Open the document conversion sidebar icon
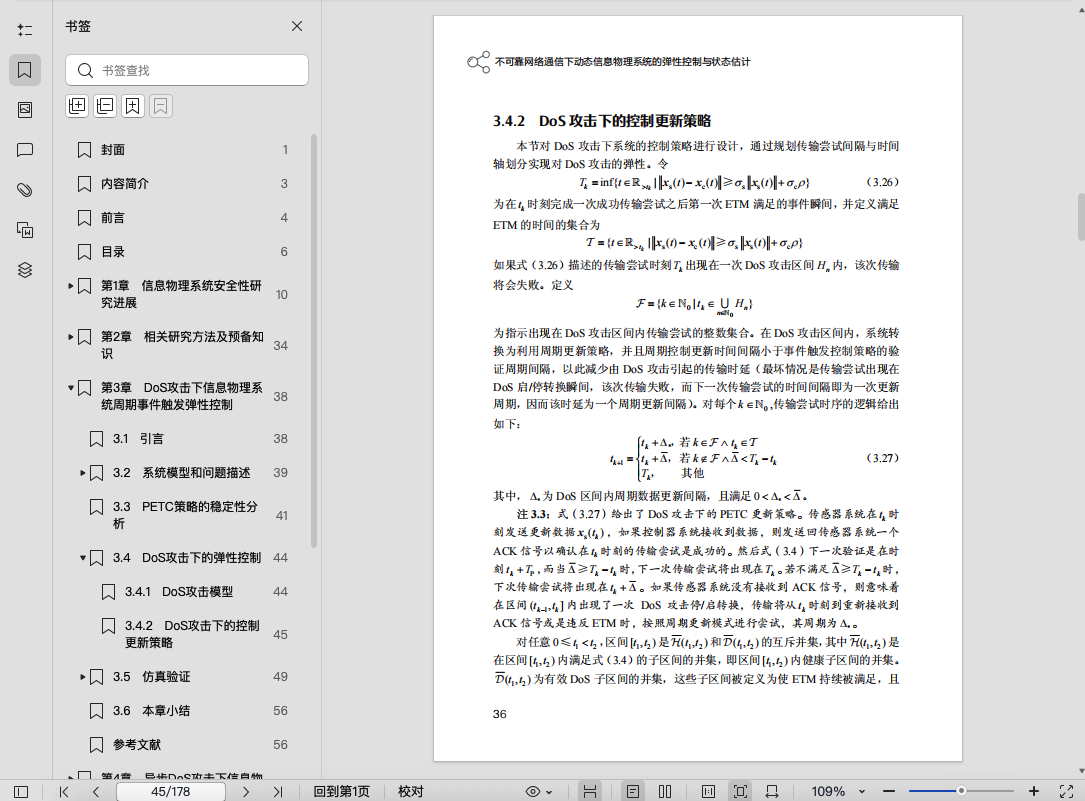The width and height of the screenshot is (1085, 801). pos(25,230)
